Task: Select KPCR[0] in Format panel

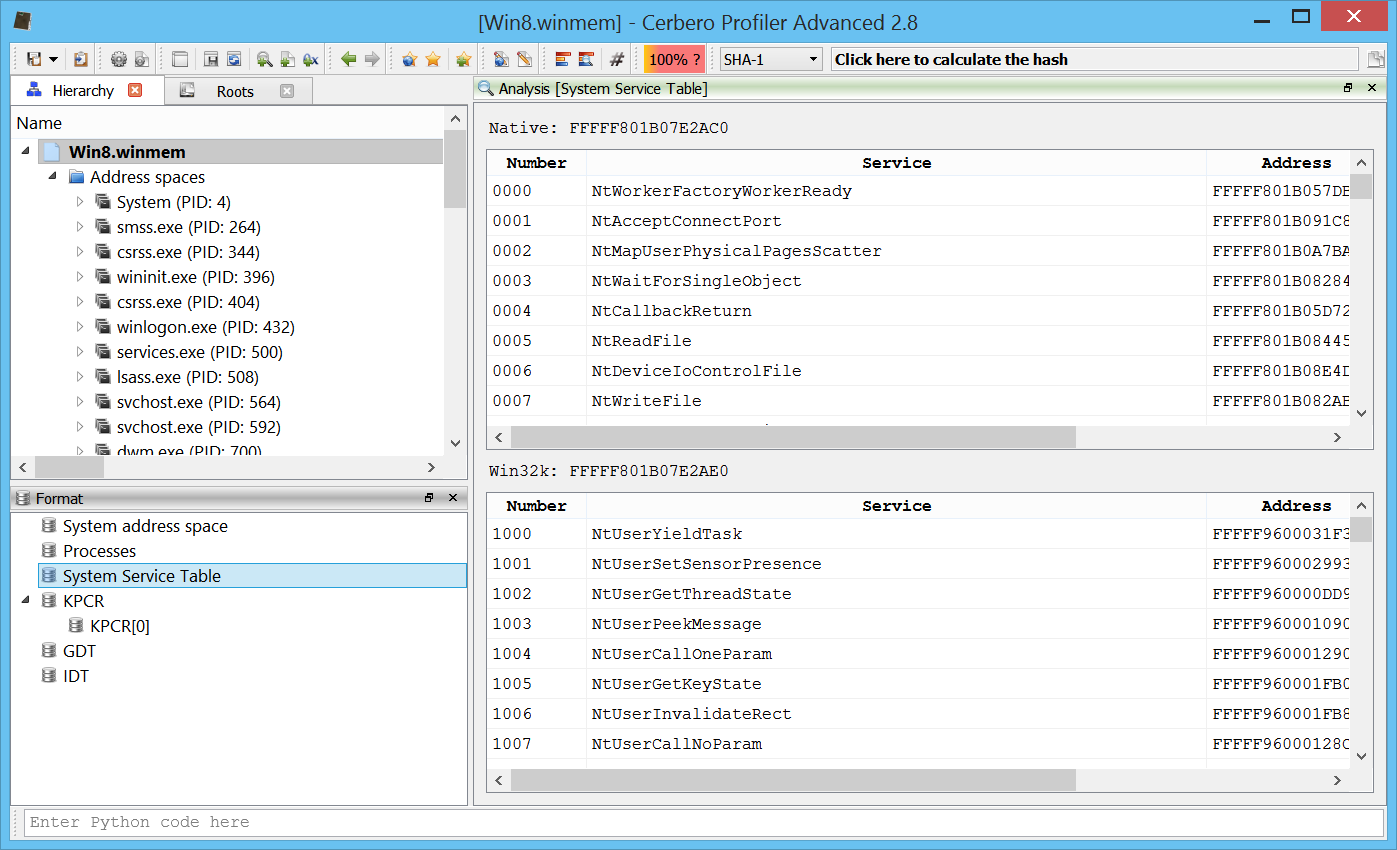Action: pos(120,626)
